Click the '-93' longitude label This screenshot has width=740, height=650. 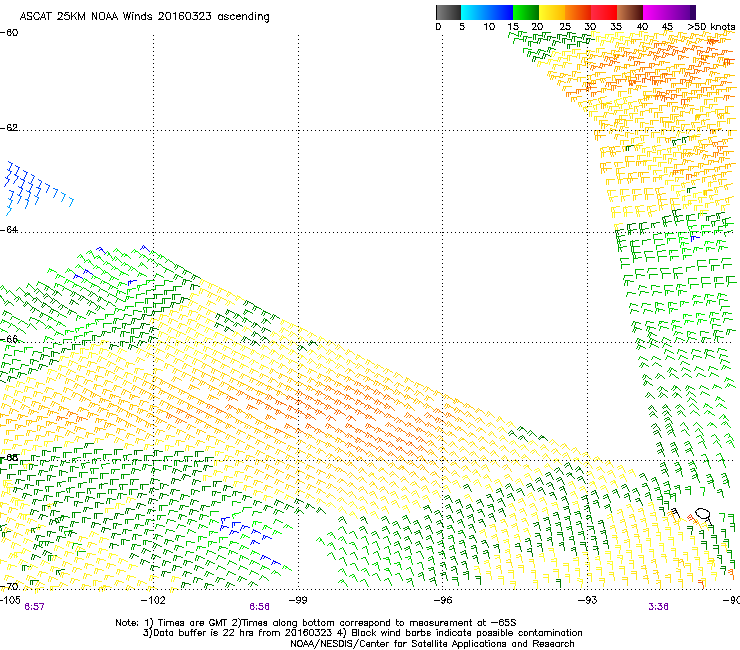coord(588,600)
